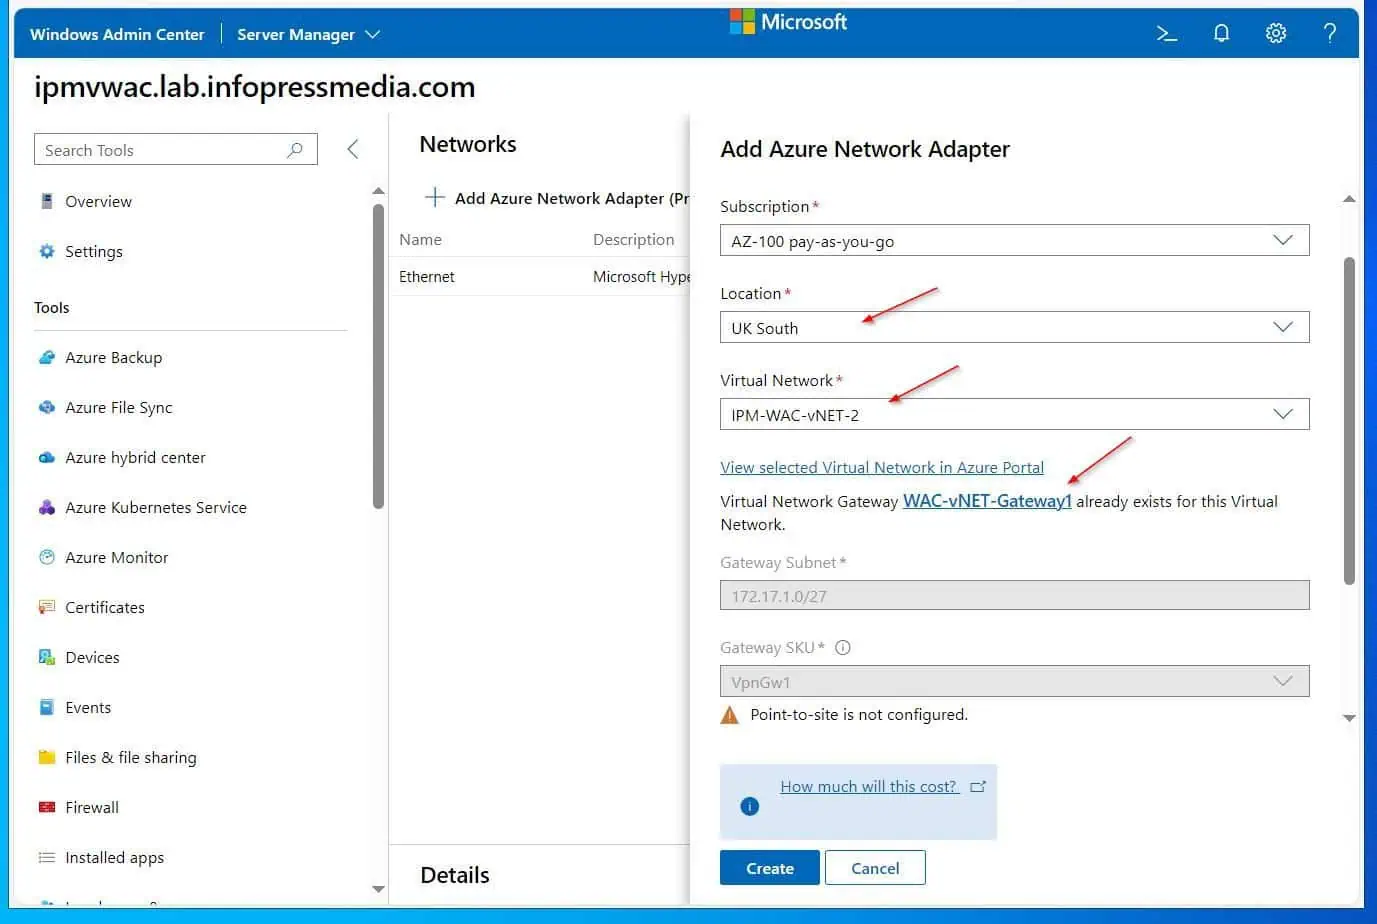Click the Point-to-site warning triangle

[x=730, y=715]
